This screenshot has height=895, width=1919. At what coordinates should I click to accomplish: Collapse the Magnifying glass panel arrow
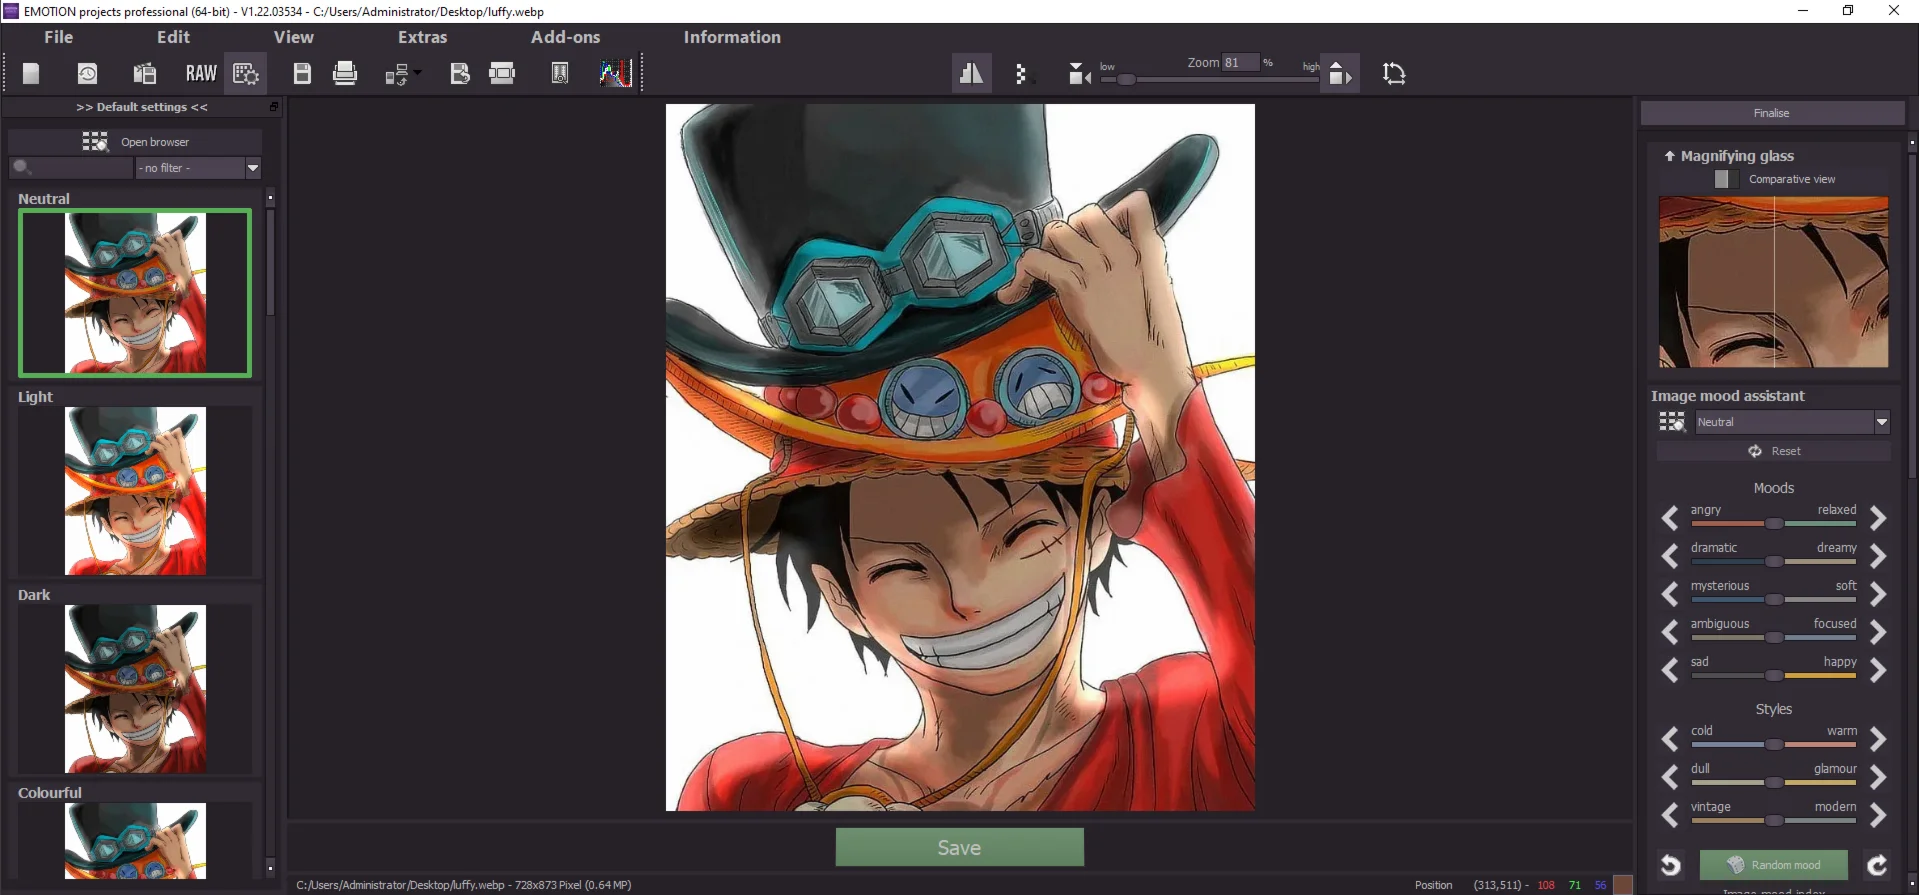pyautogui.click(x=1669, y=156)
